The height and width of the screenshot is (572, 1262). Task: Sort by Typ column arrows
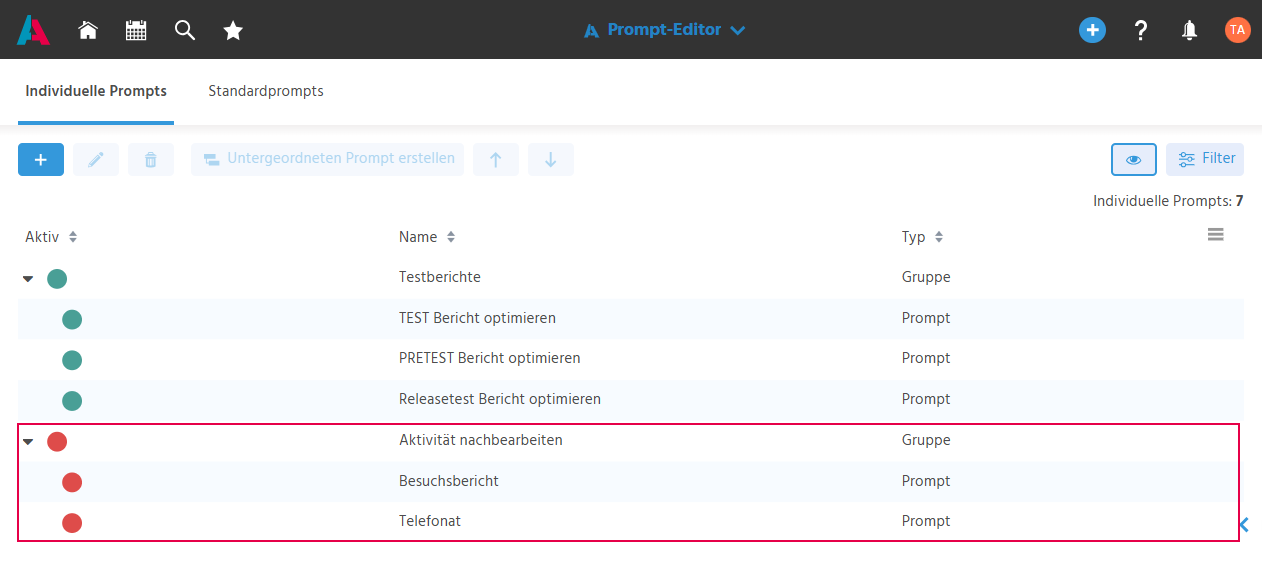click(x=938, y=237)
